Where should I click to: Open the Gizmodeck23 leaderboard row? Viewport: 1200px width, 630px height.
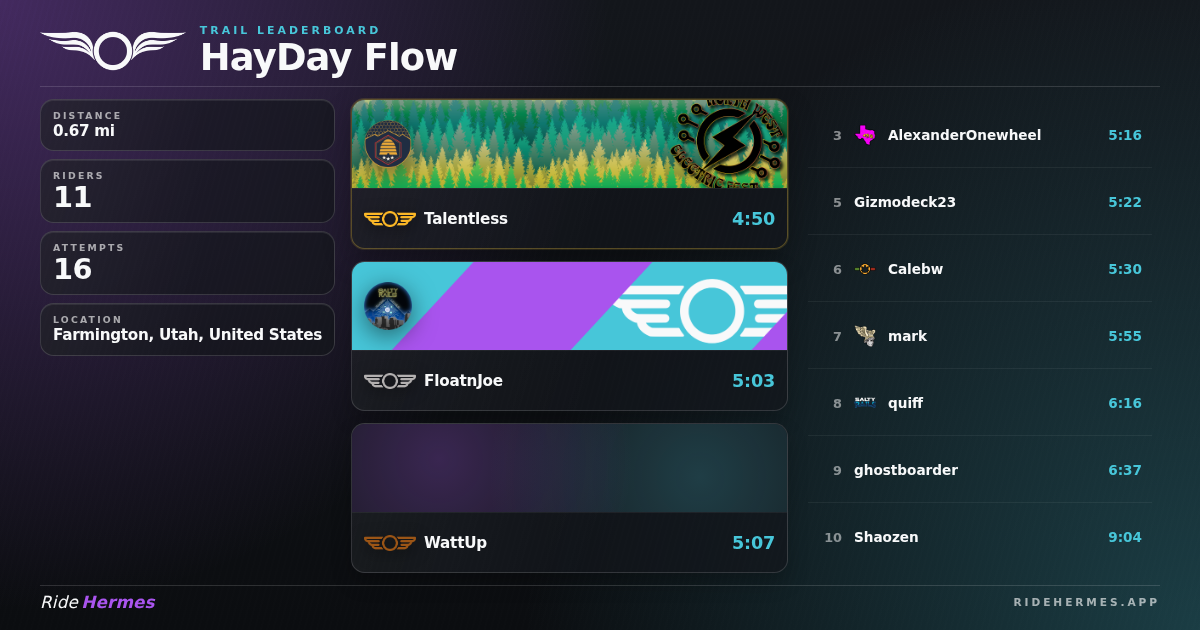[980, 202]
